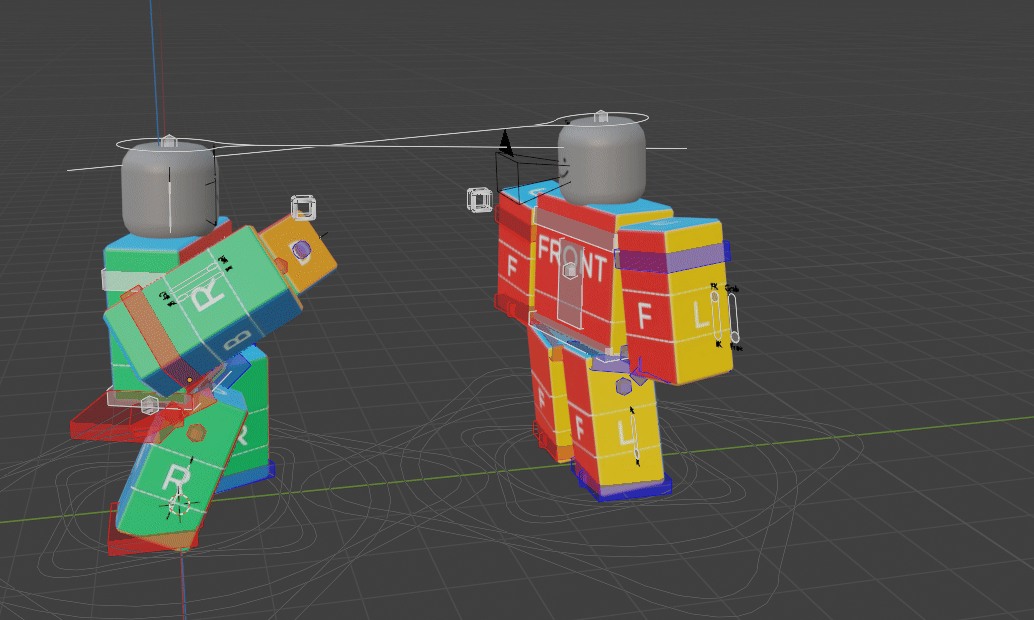The height and width of the screenshot is (620, 1034).
Task: Select the gray head of the left character
Action: pos(169,190)
